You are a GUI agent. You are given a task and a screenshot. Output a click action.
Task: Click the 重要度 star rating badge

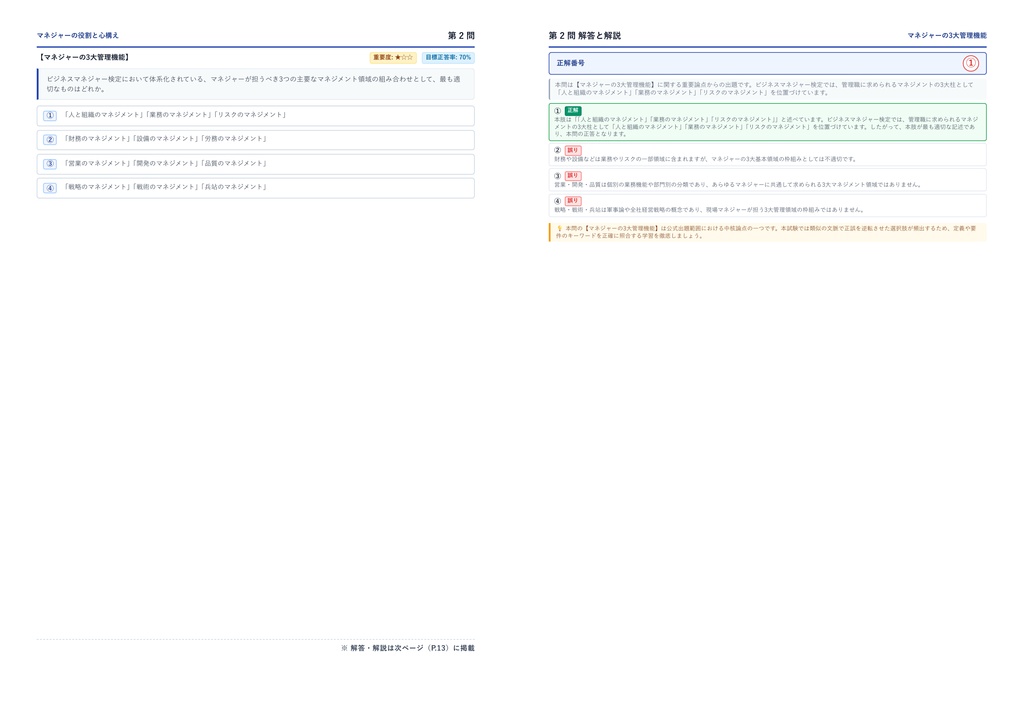pos(393,57)
